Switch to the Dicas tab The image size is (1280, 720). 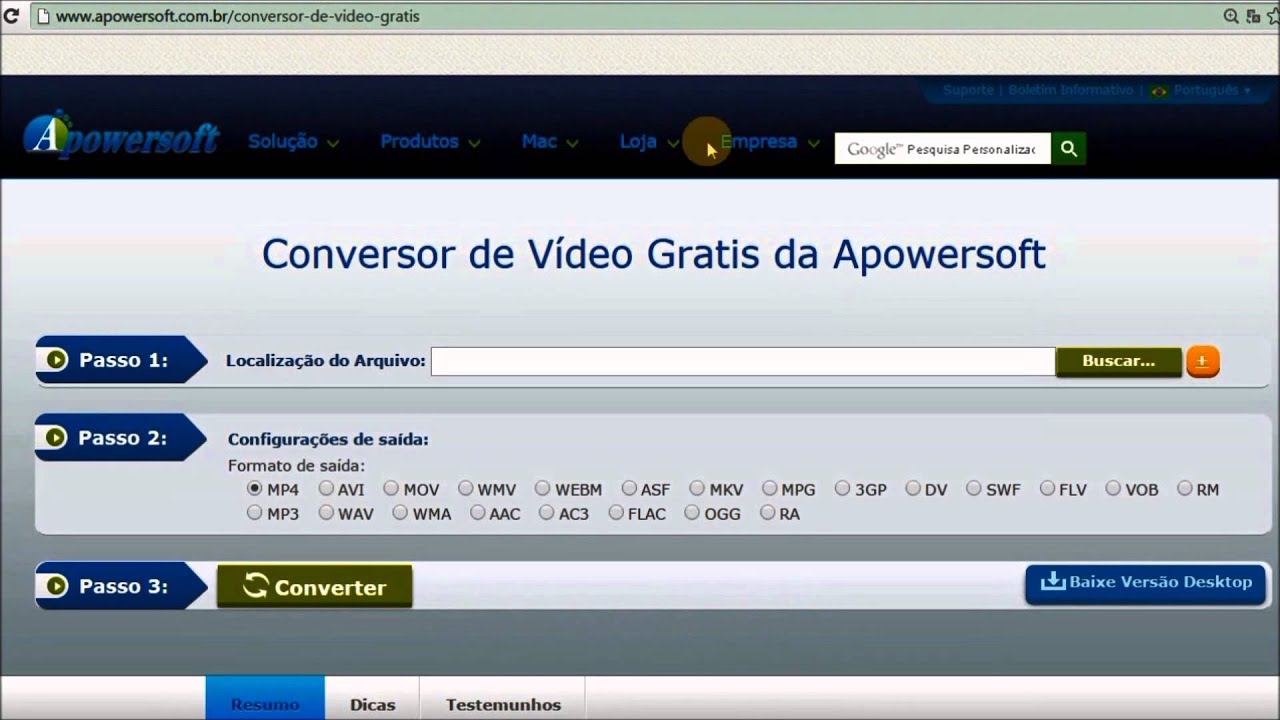[372, 699]
